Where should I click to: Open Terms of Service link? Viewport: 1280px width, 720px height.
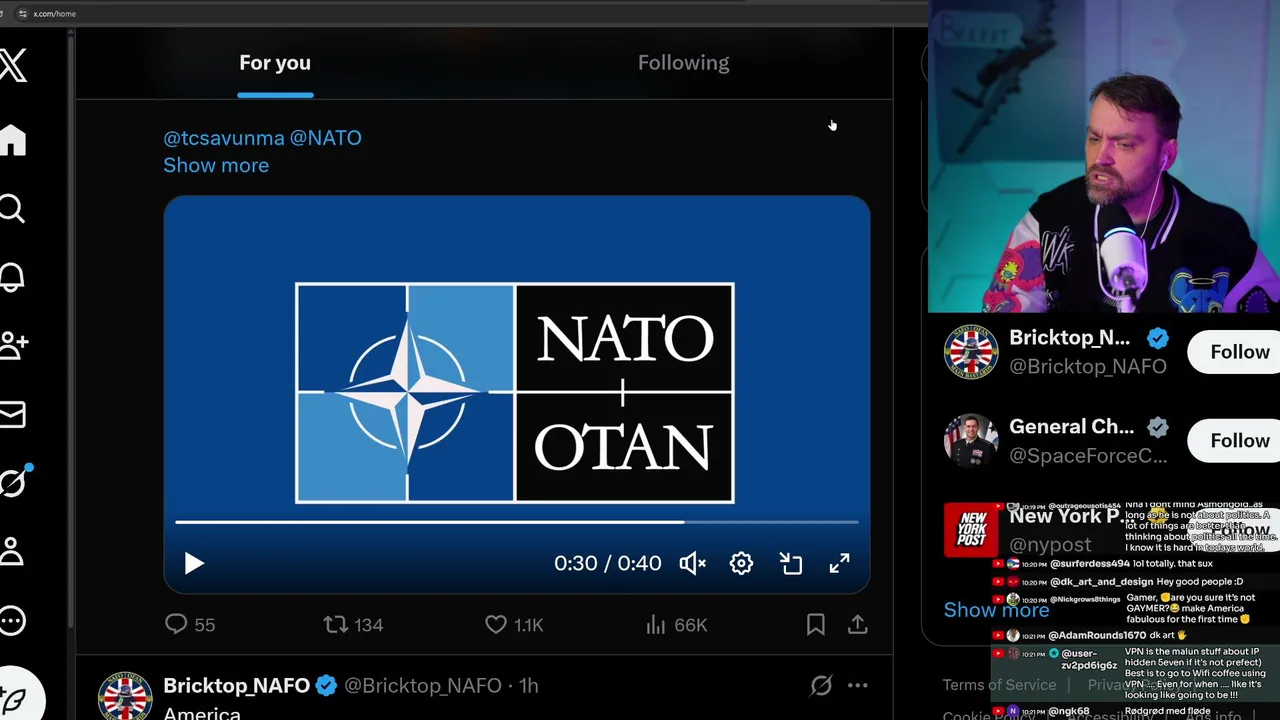(999, 685)
